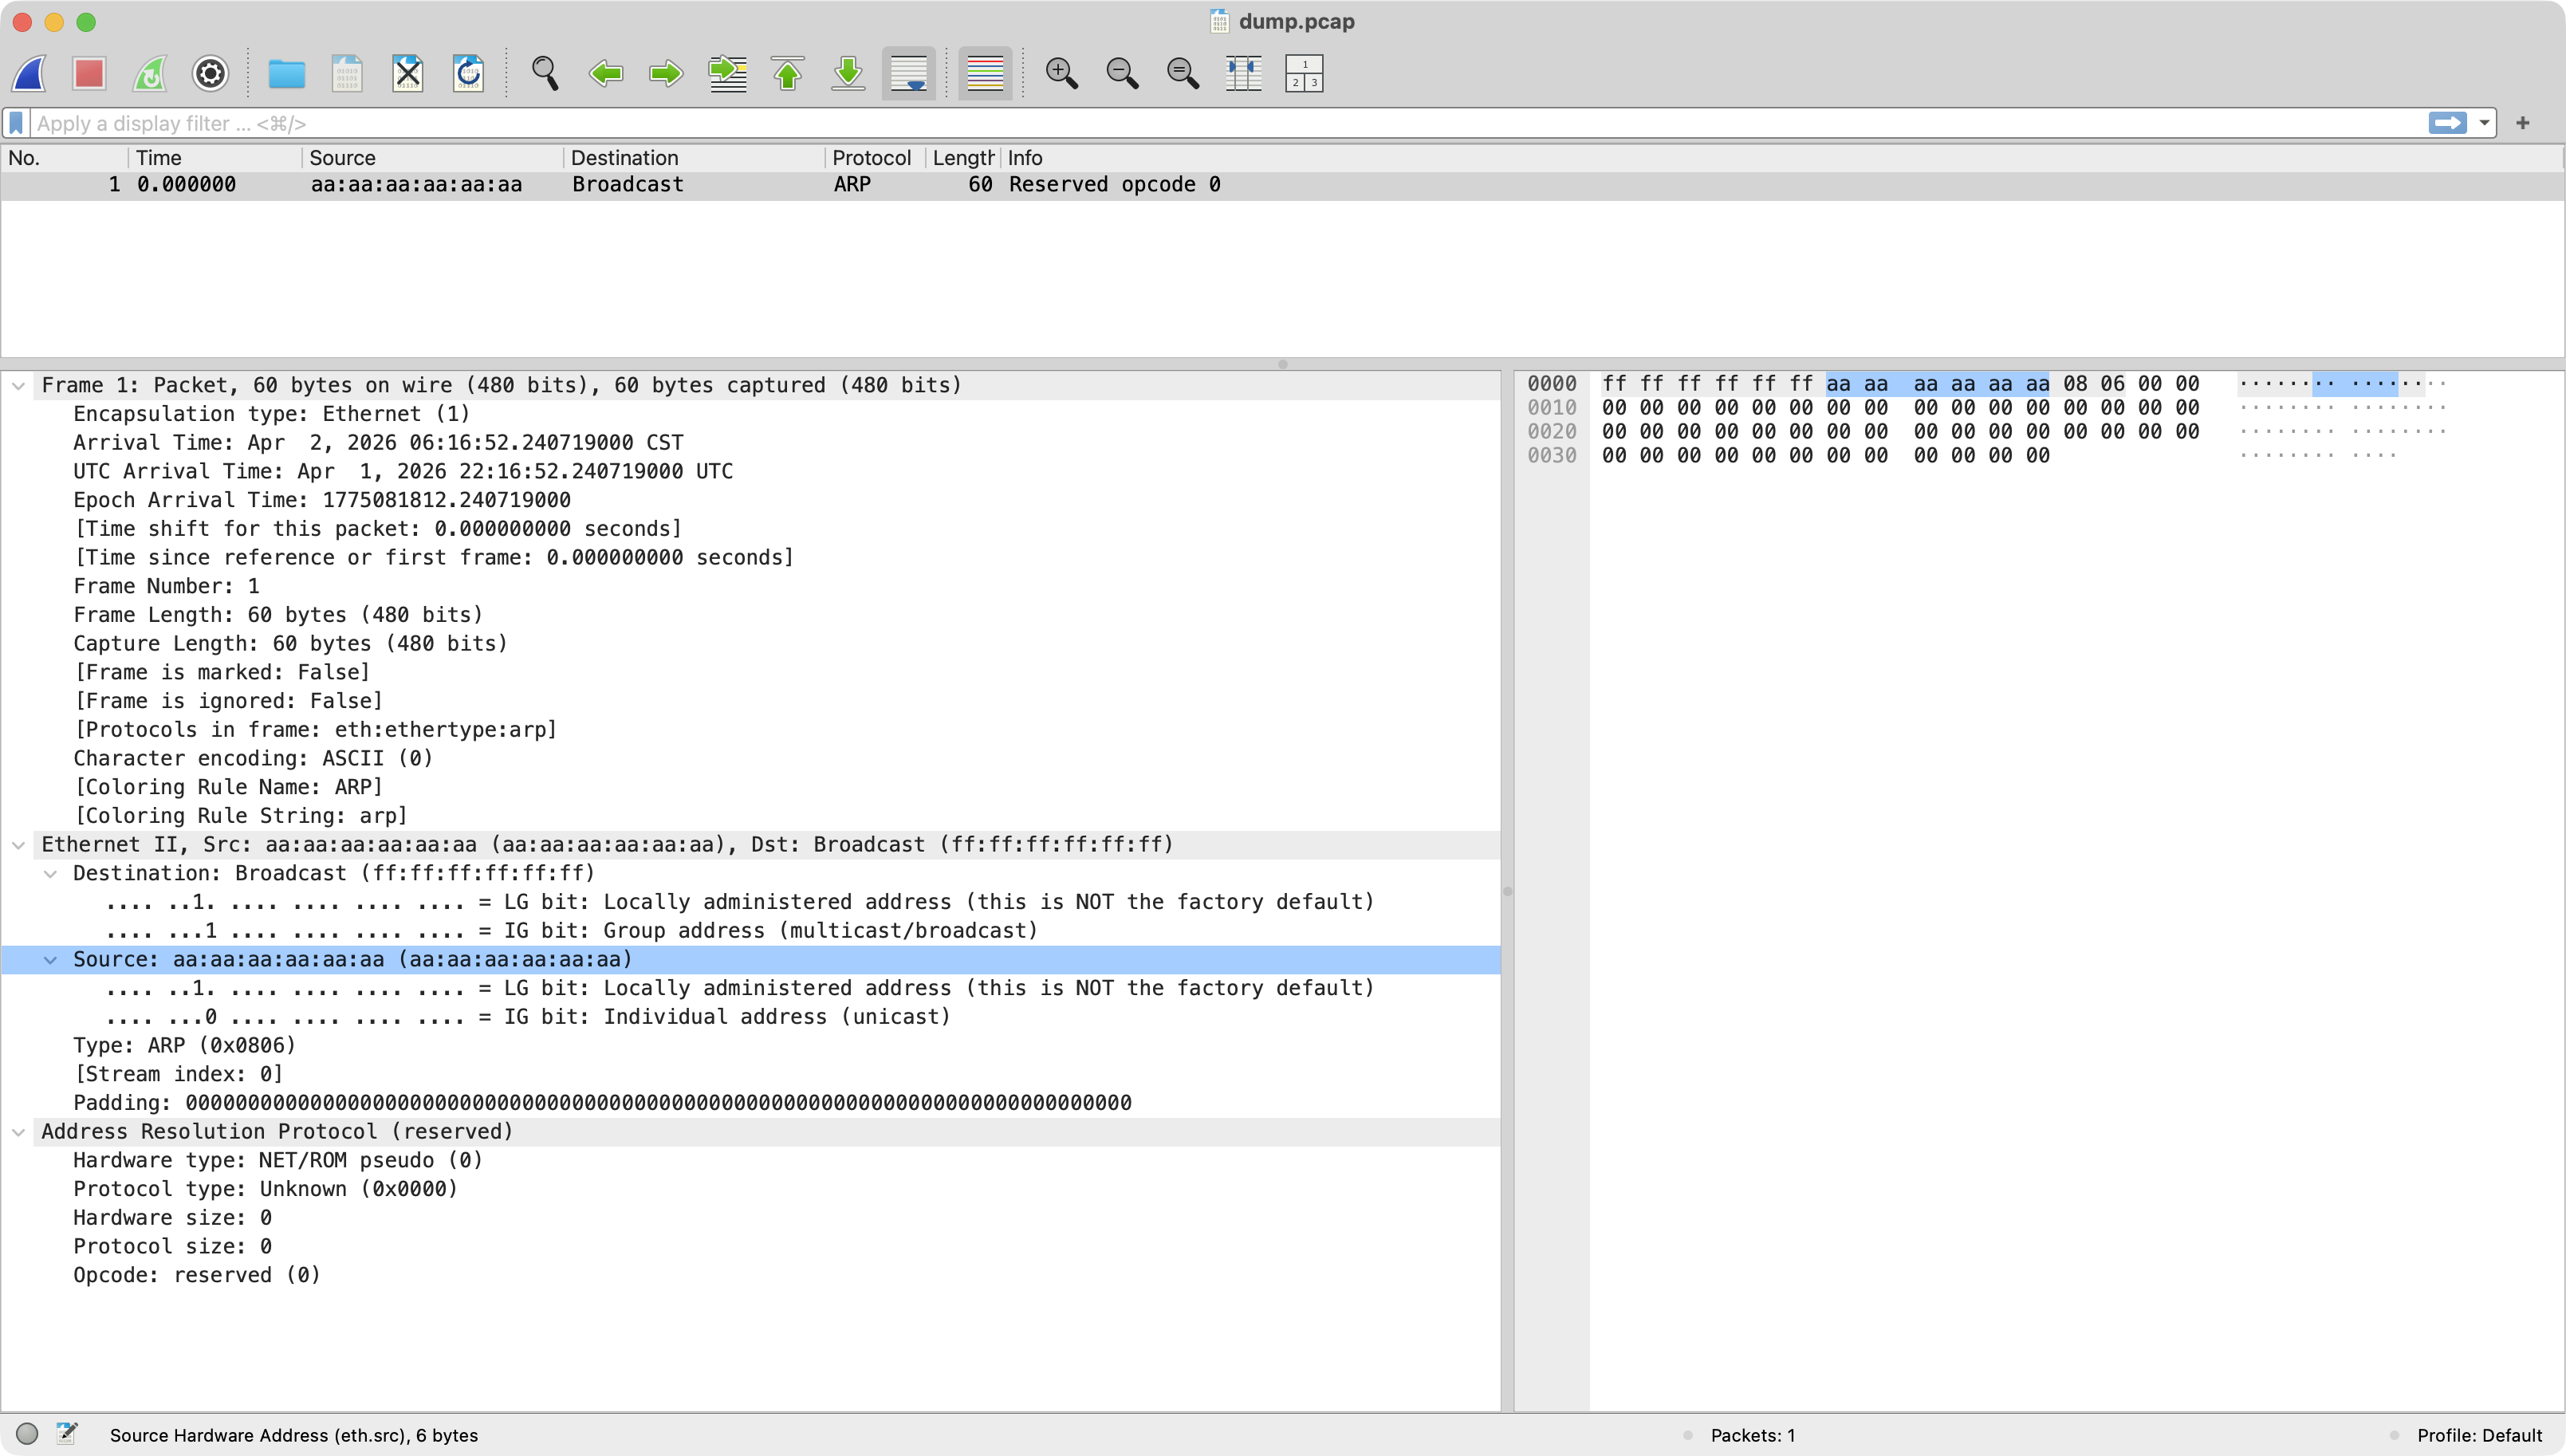Click the find packet magnifier icon
2566x1456 pixels.
(x=545, y=73)
